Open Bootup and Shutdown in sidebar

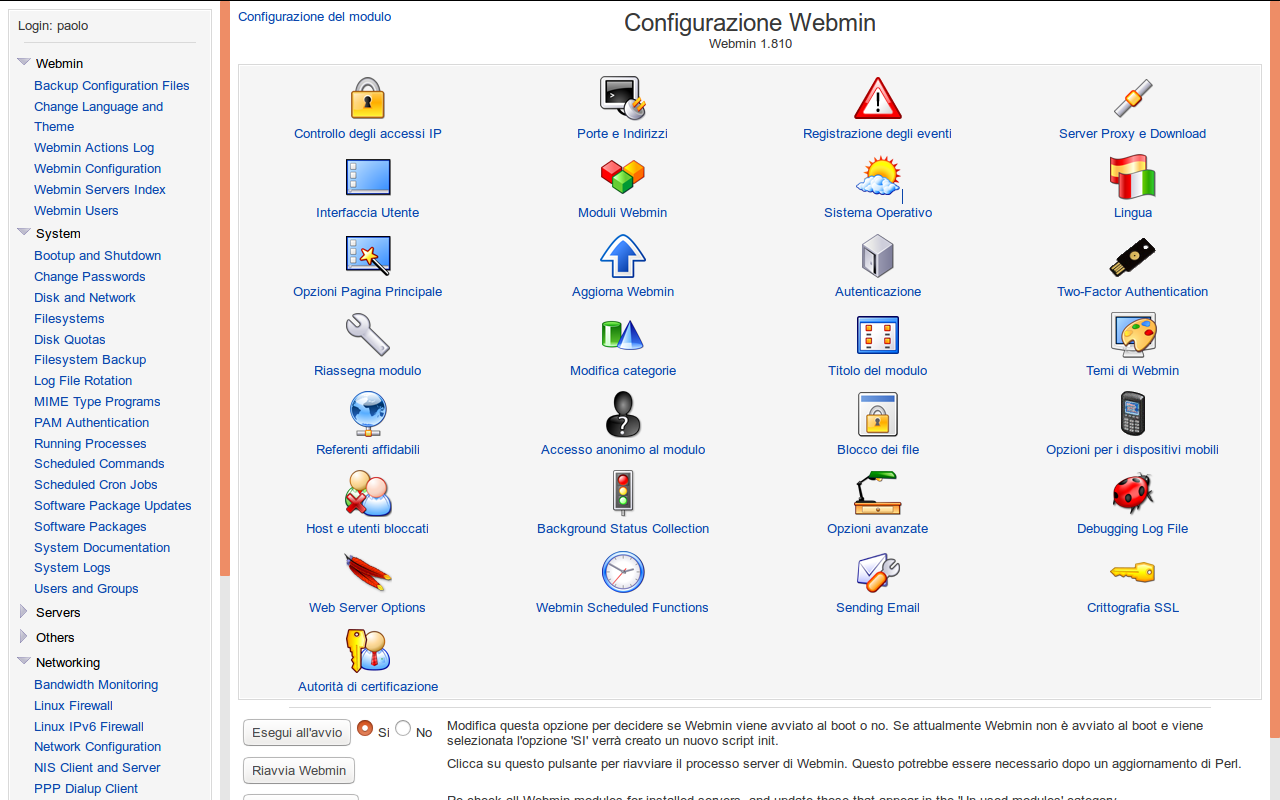click(98, 256)
